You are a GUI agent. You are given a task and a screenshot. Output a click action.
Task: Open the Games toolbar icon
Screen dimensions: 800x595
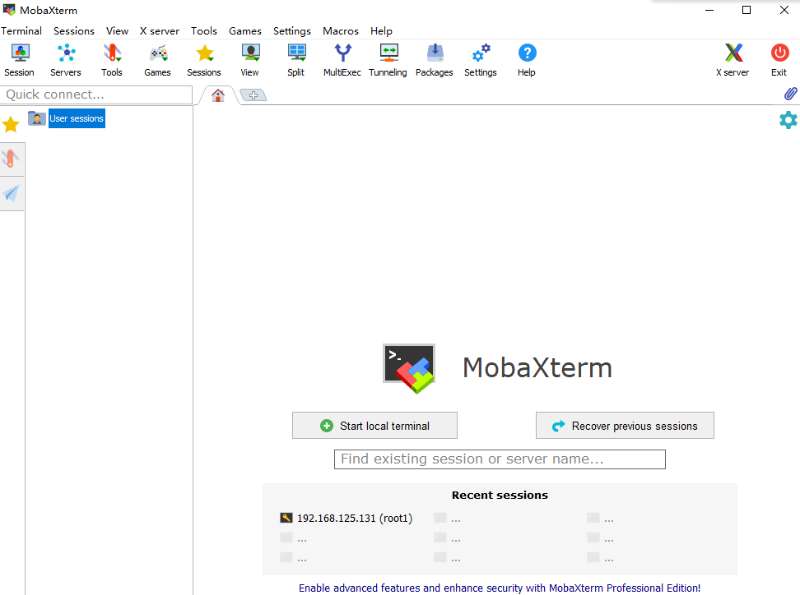158,60
